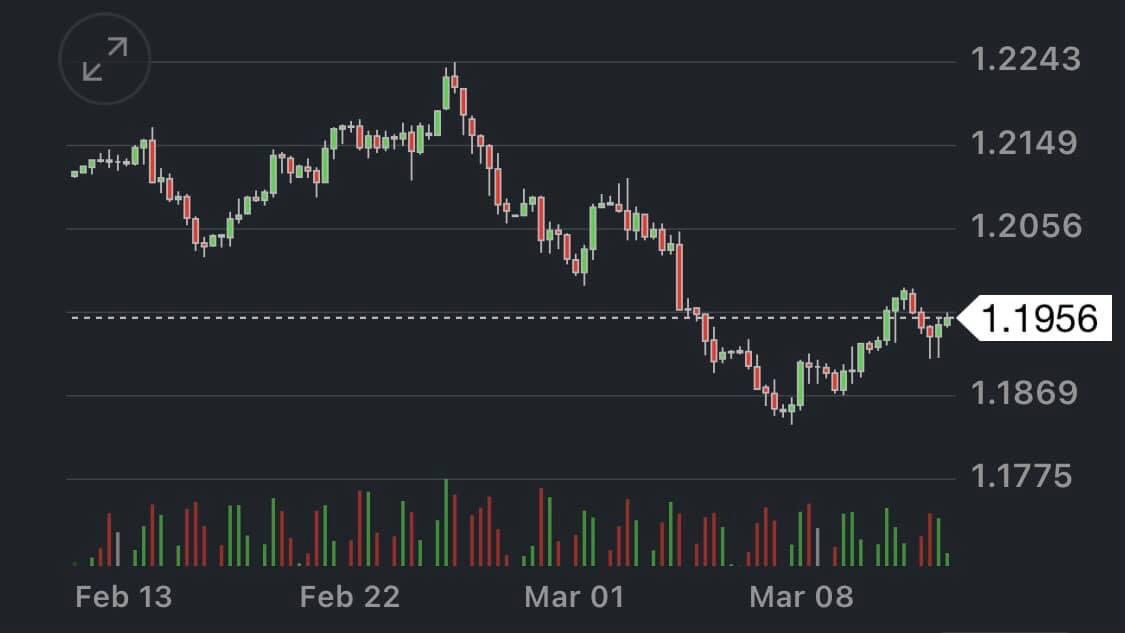Click the gray volume bar near Mar 08
Image resolution: width=1125 pixels, height=633 pixels.
(817, 547)
